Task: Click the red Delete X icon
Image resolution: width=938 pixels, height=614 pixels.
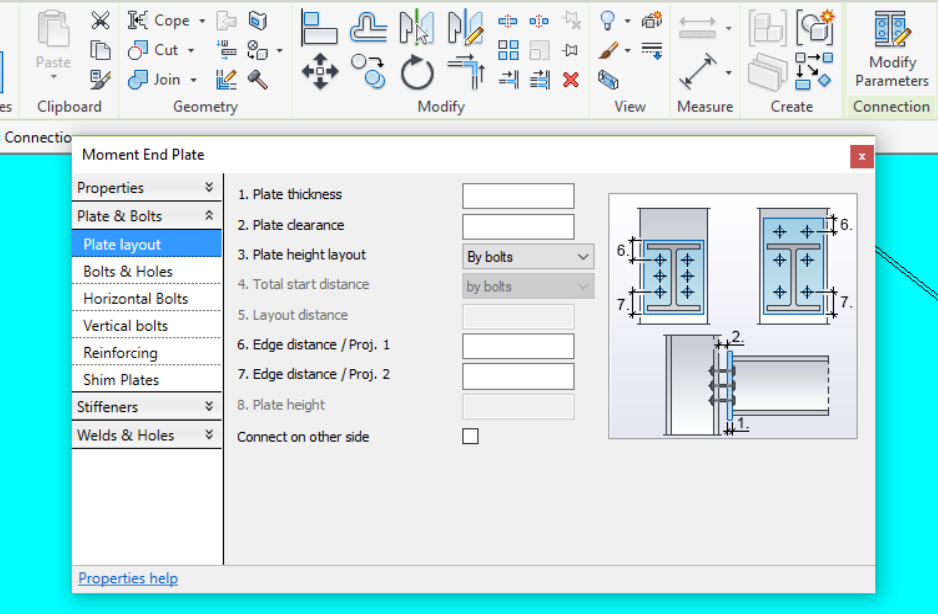Action: coord(571,80)
